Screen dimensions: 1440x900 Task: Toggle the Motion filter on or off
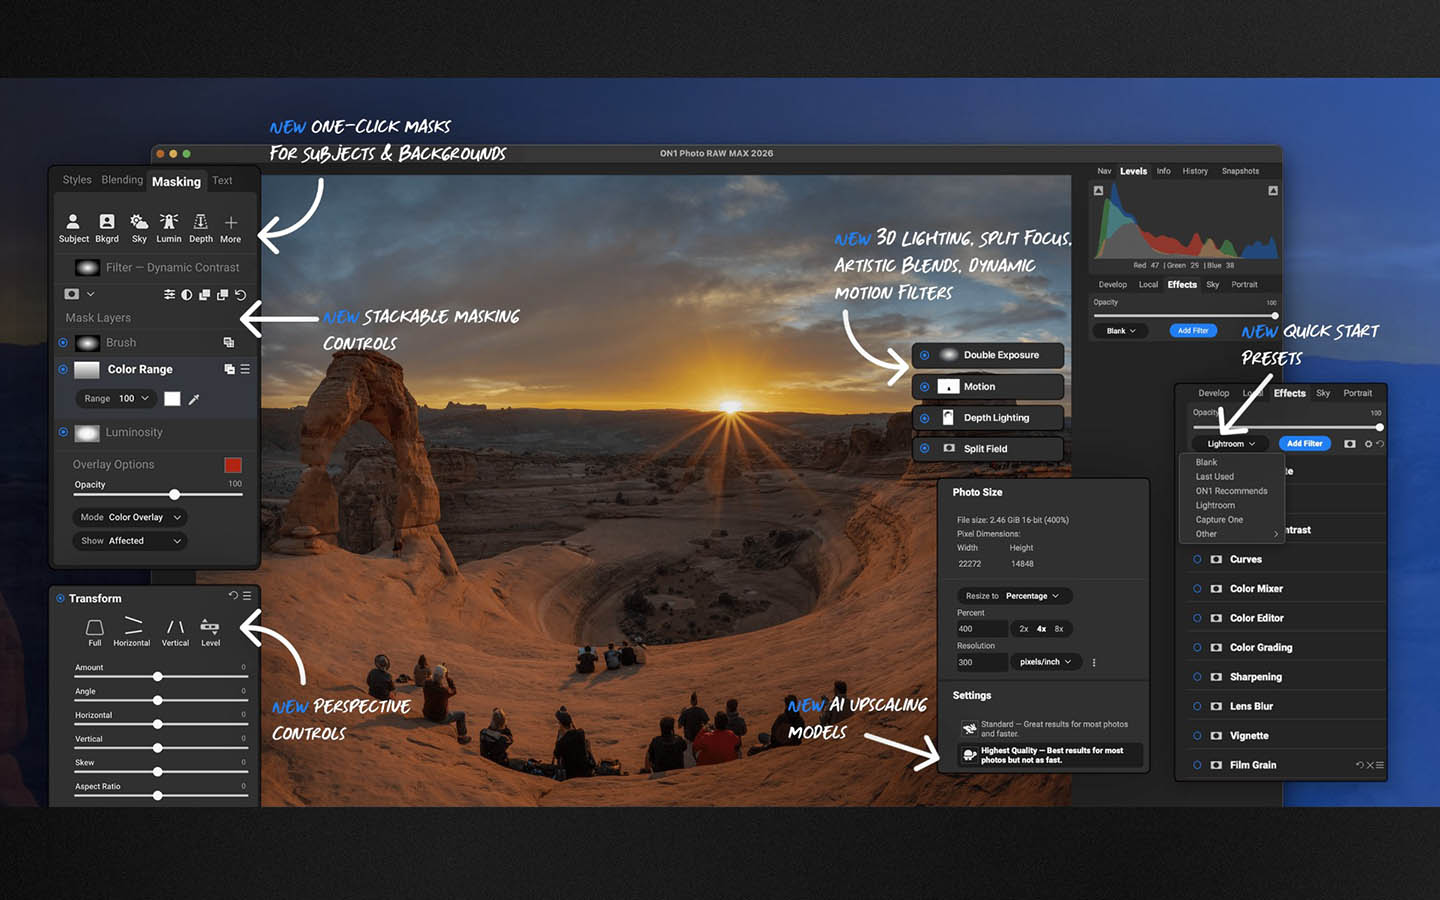click(x=924, y=387)
